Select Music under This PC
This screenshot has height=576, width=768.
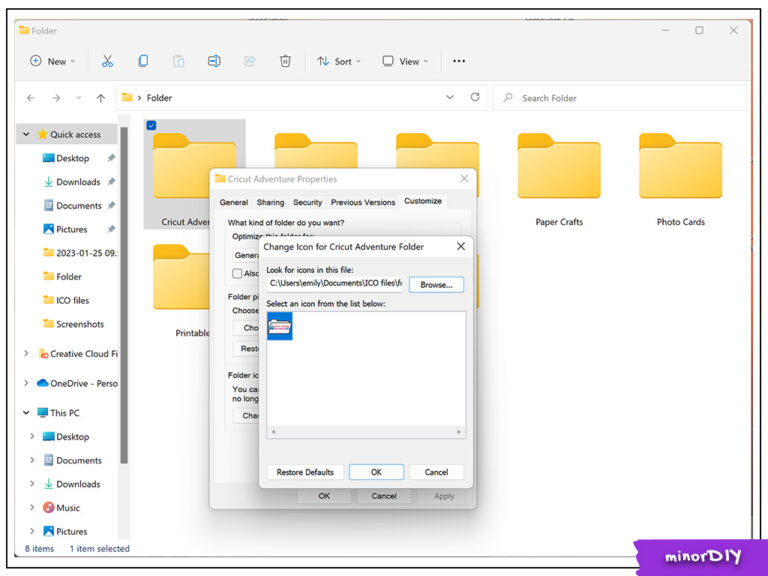68,508
